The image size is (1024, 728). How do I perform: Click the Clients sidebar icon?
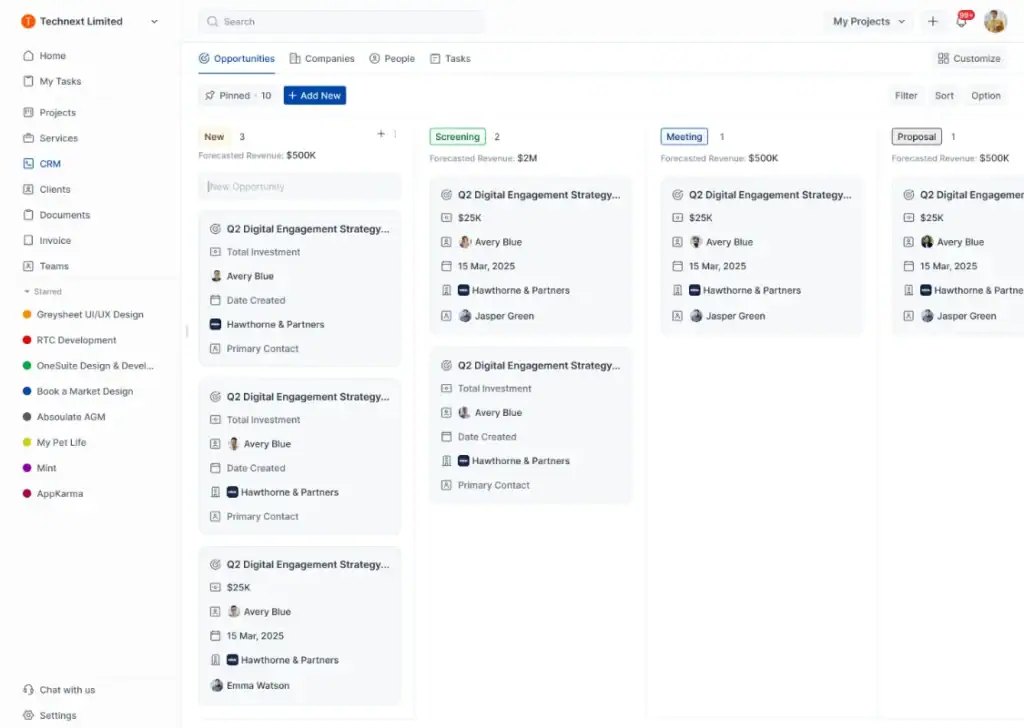(x=28, y=189)
